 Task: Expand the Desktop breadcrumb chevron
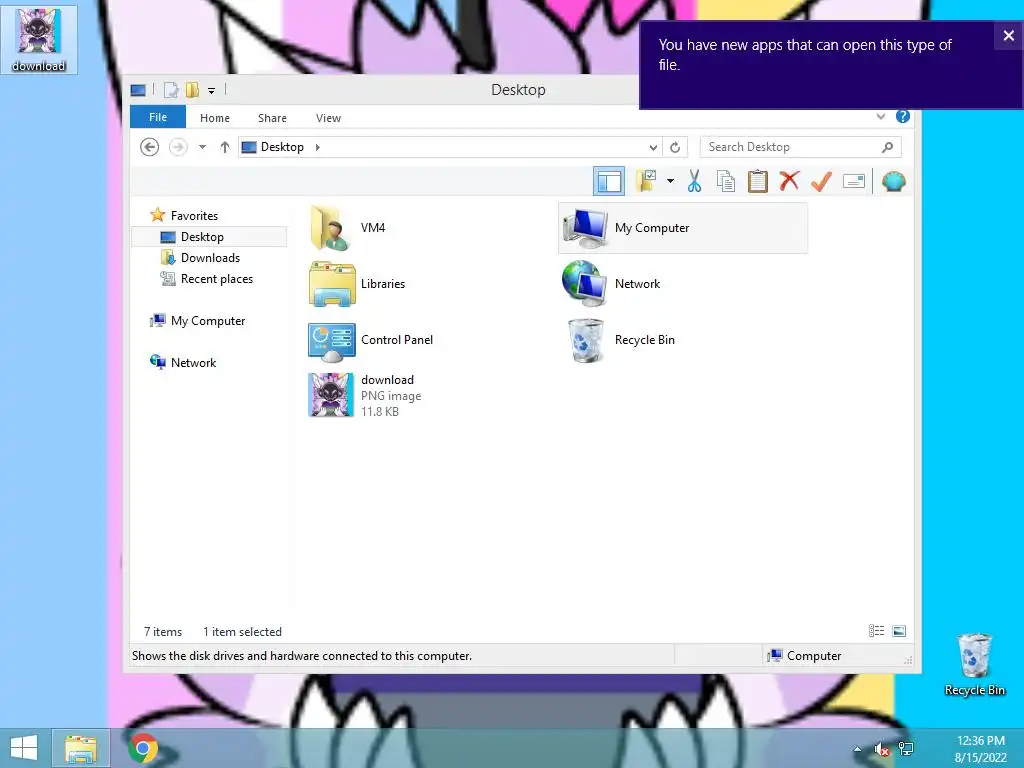pos(317,147)
